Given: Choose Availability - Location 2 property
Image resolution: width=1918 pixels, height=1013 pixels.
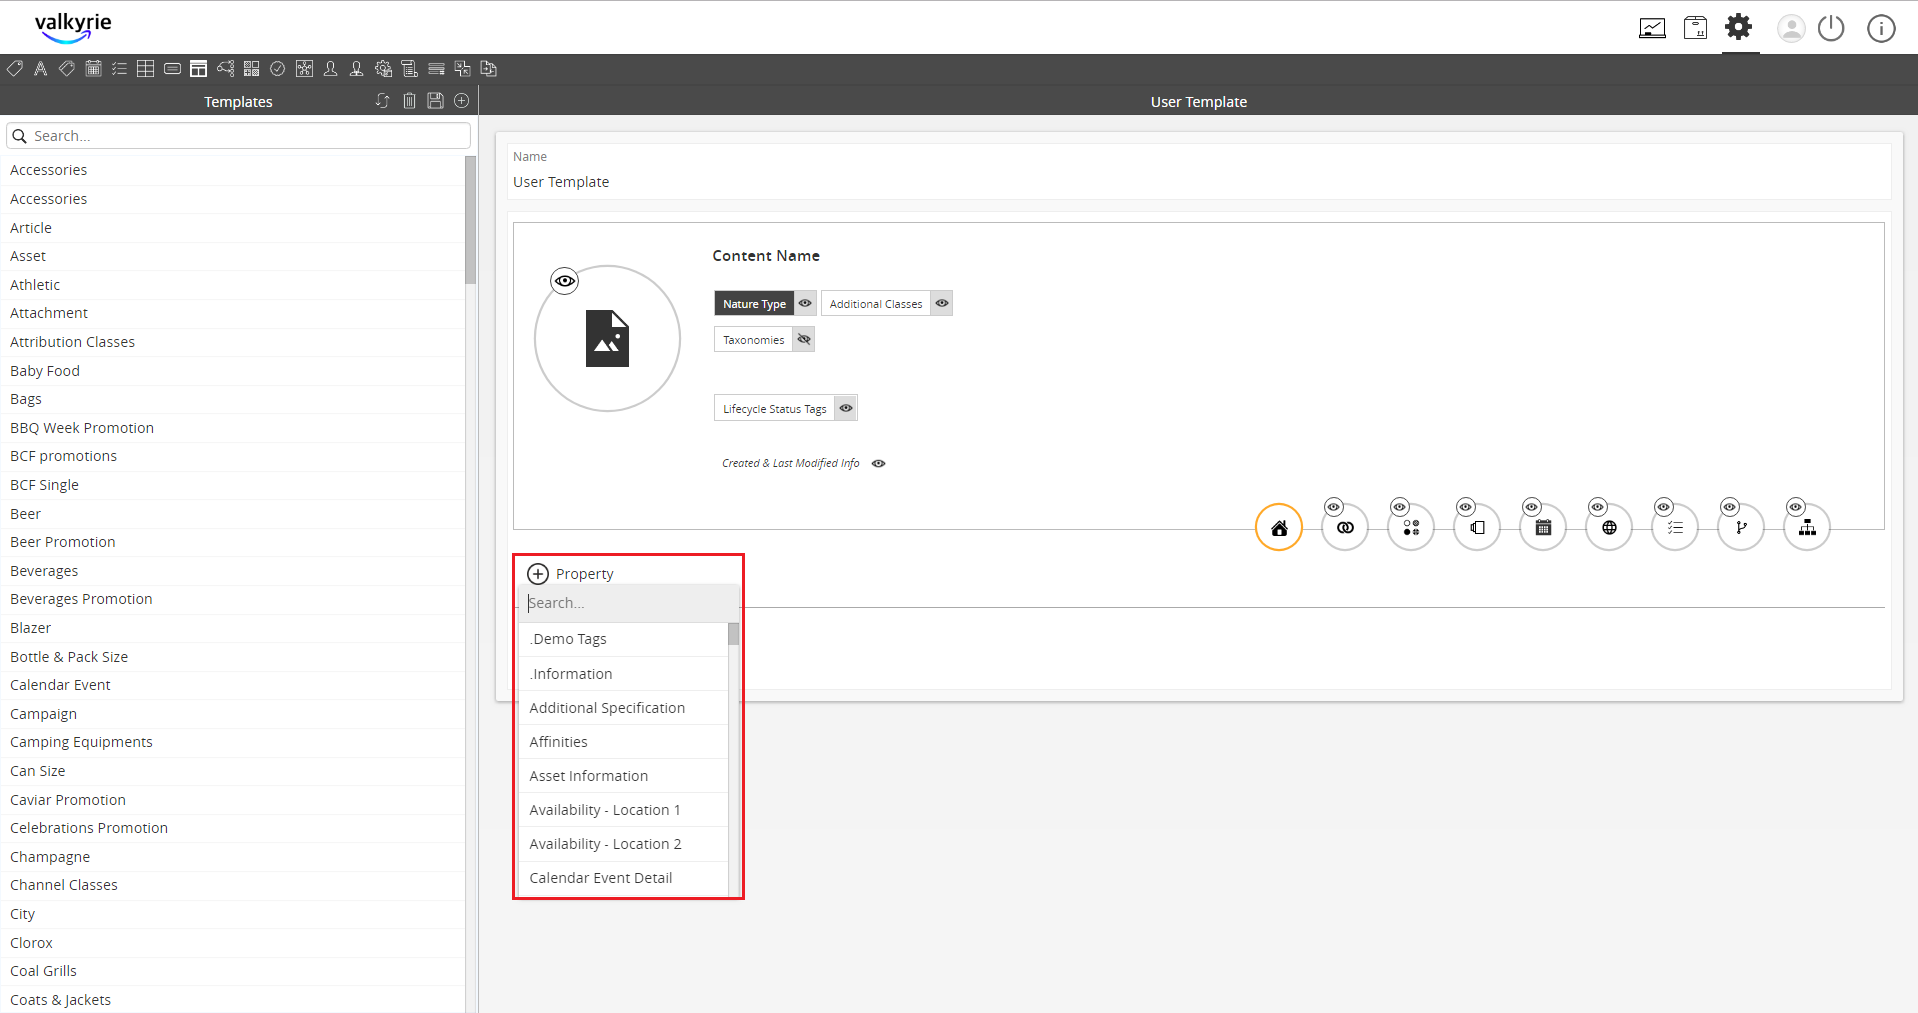Looking at the screenshot, I should click(623, 844).
